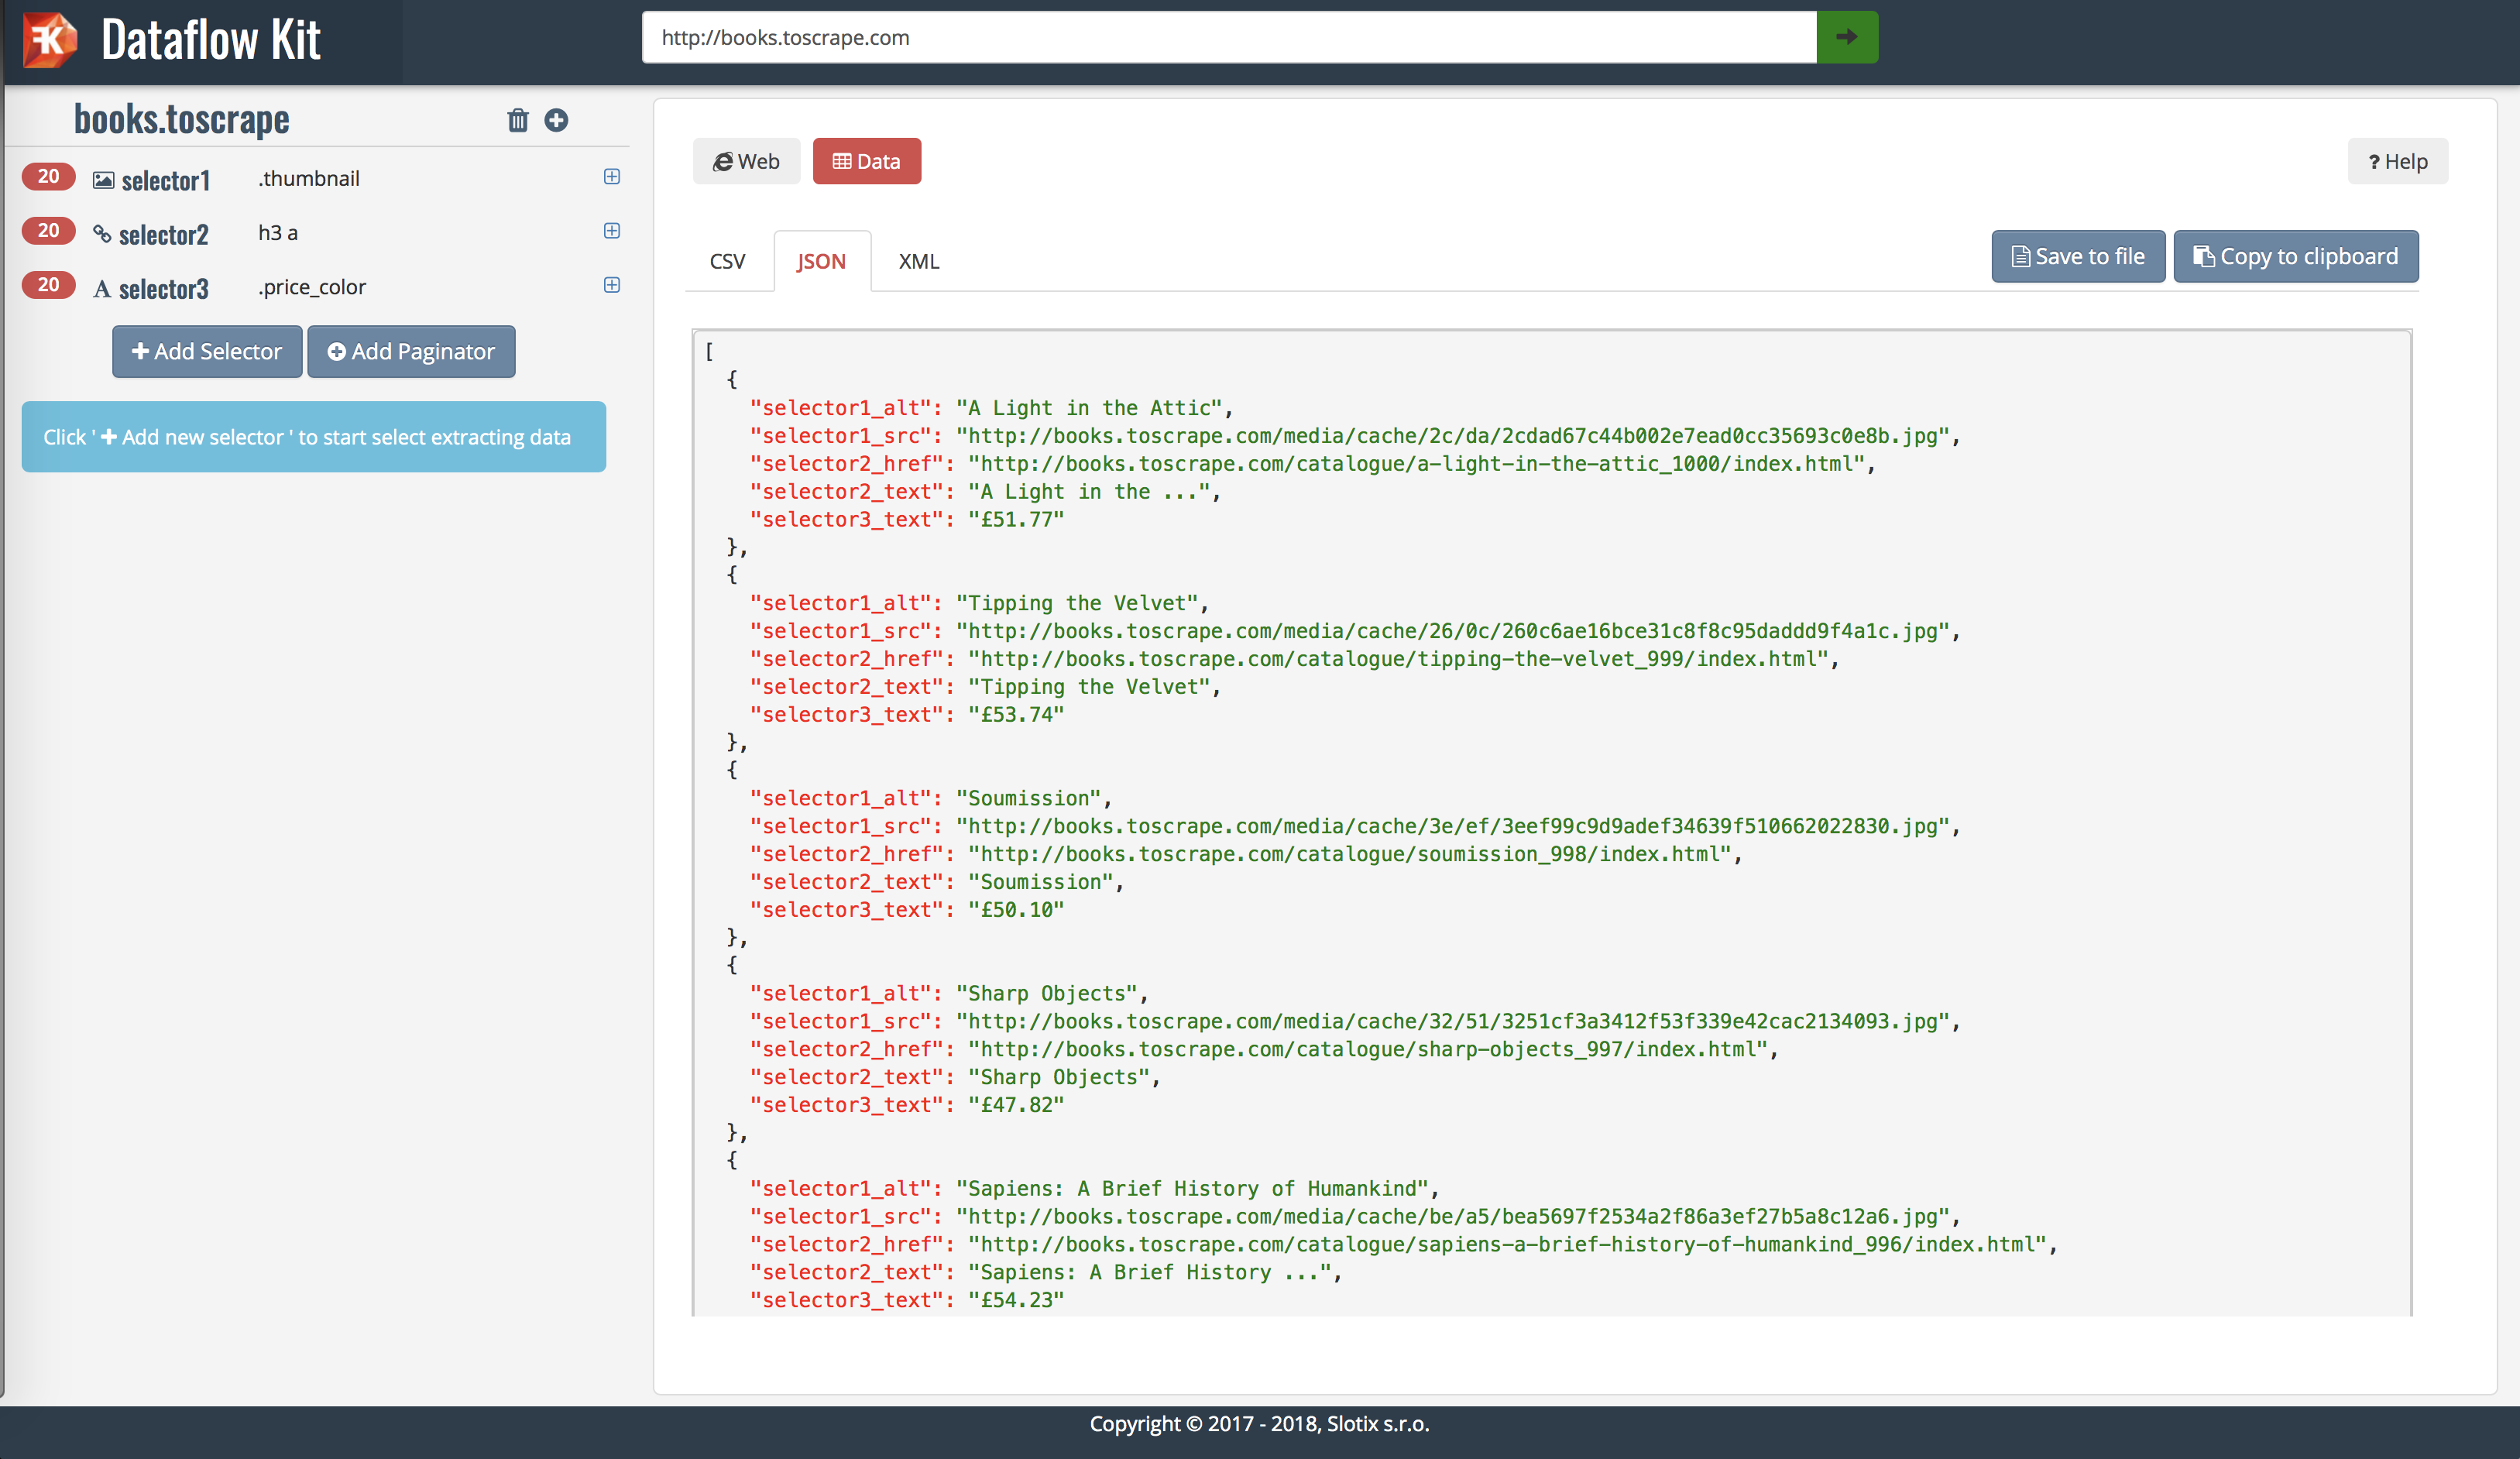The image size is (2520, 1459).
Task: Select the JSON tab
Action: point(821,261)
